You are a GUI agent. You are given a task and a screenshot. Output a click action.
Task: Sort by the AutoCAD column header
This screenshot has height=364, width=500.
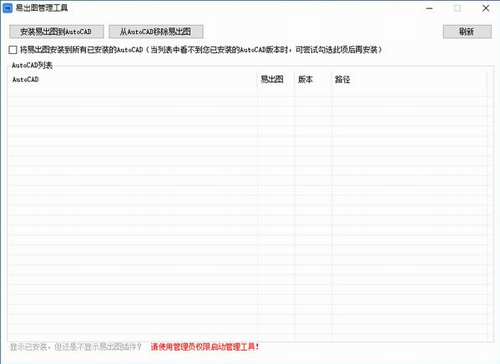coord(133,79)
